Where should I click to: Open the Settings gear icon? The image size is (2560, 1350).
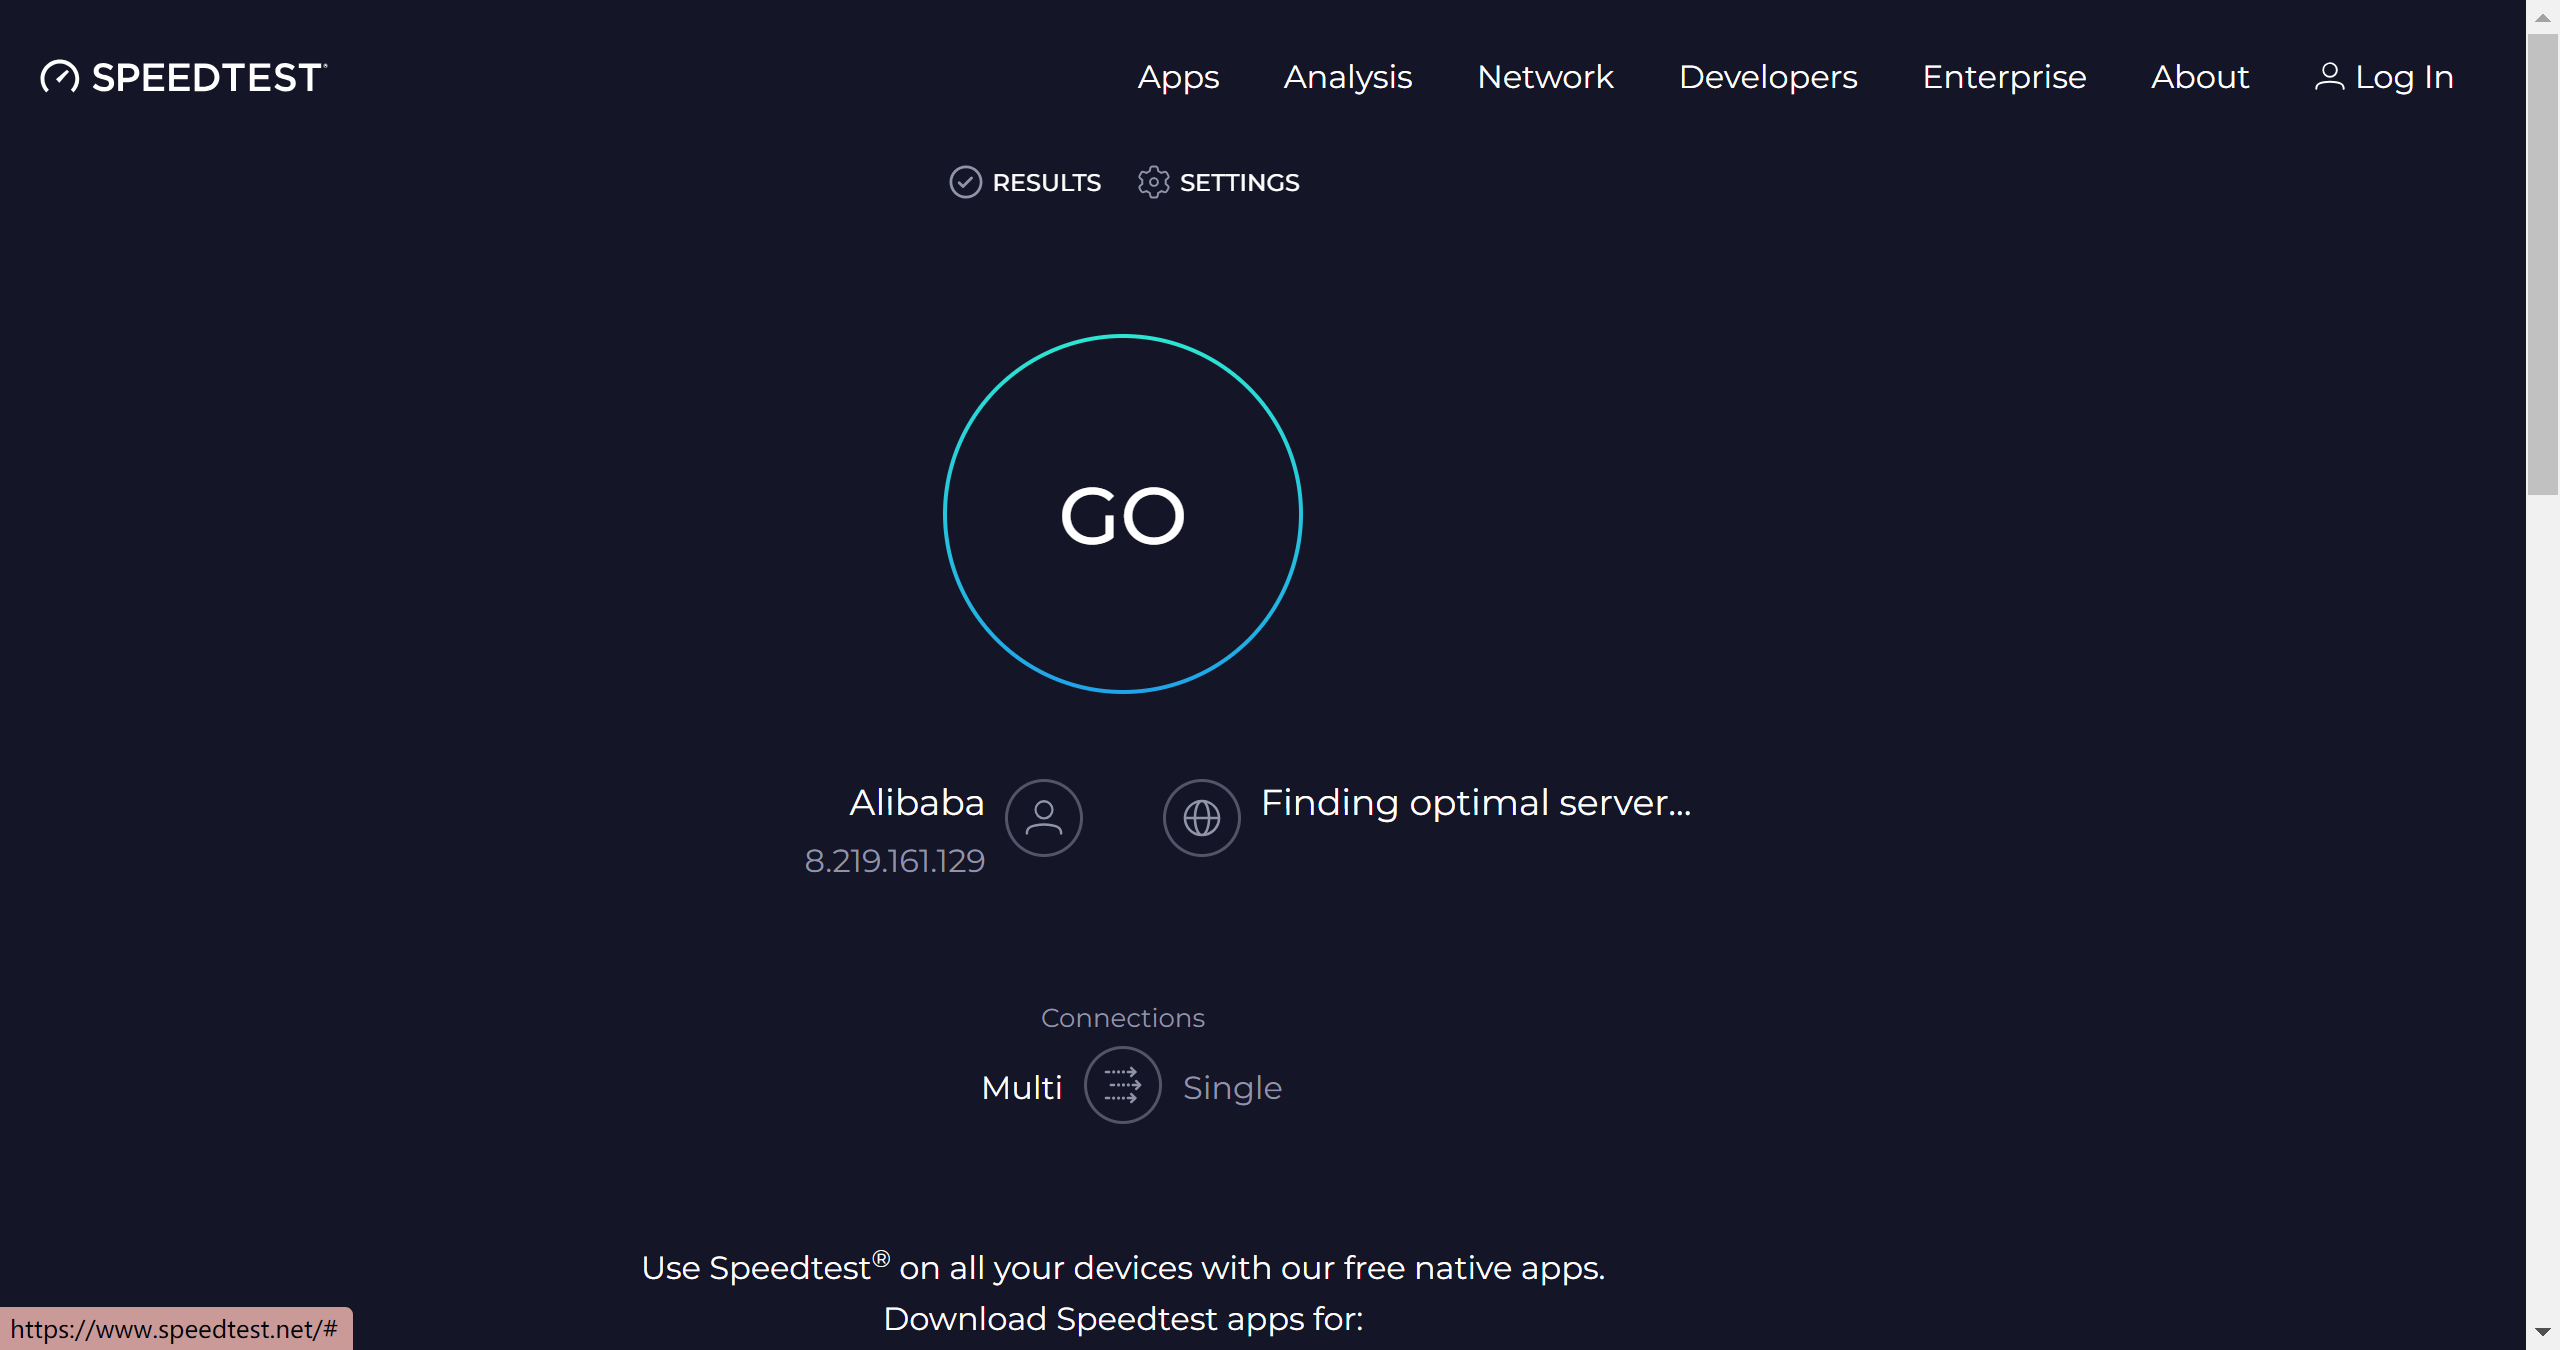[x=1153, y=182]
